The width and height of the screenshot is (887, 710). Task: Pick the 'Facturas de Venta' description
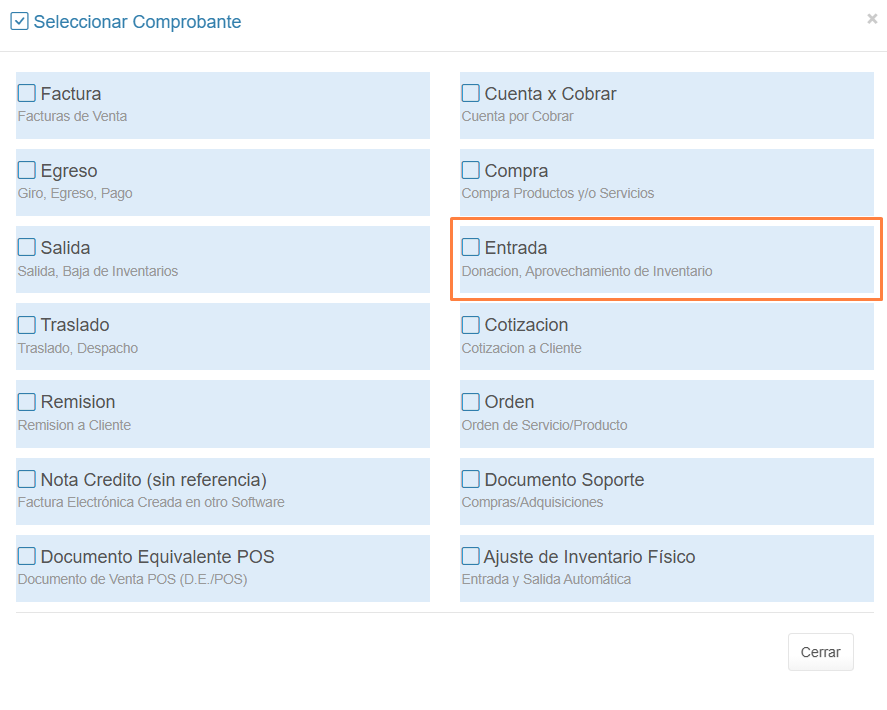72,116
